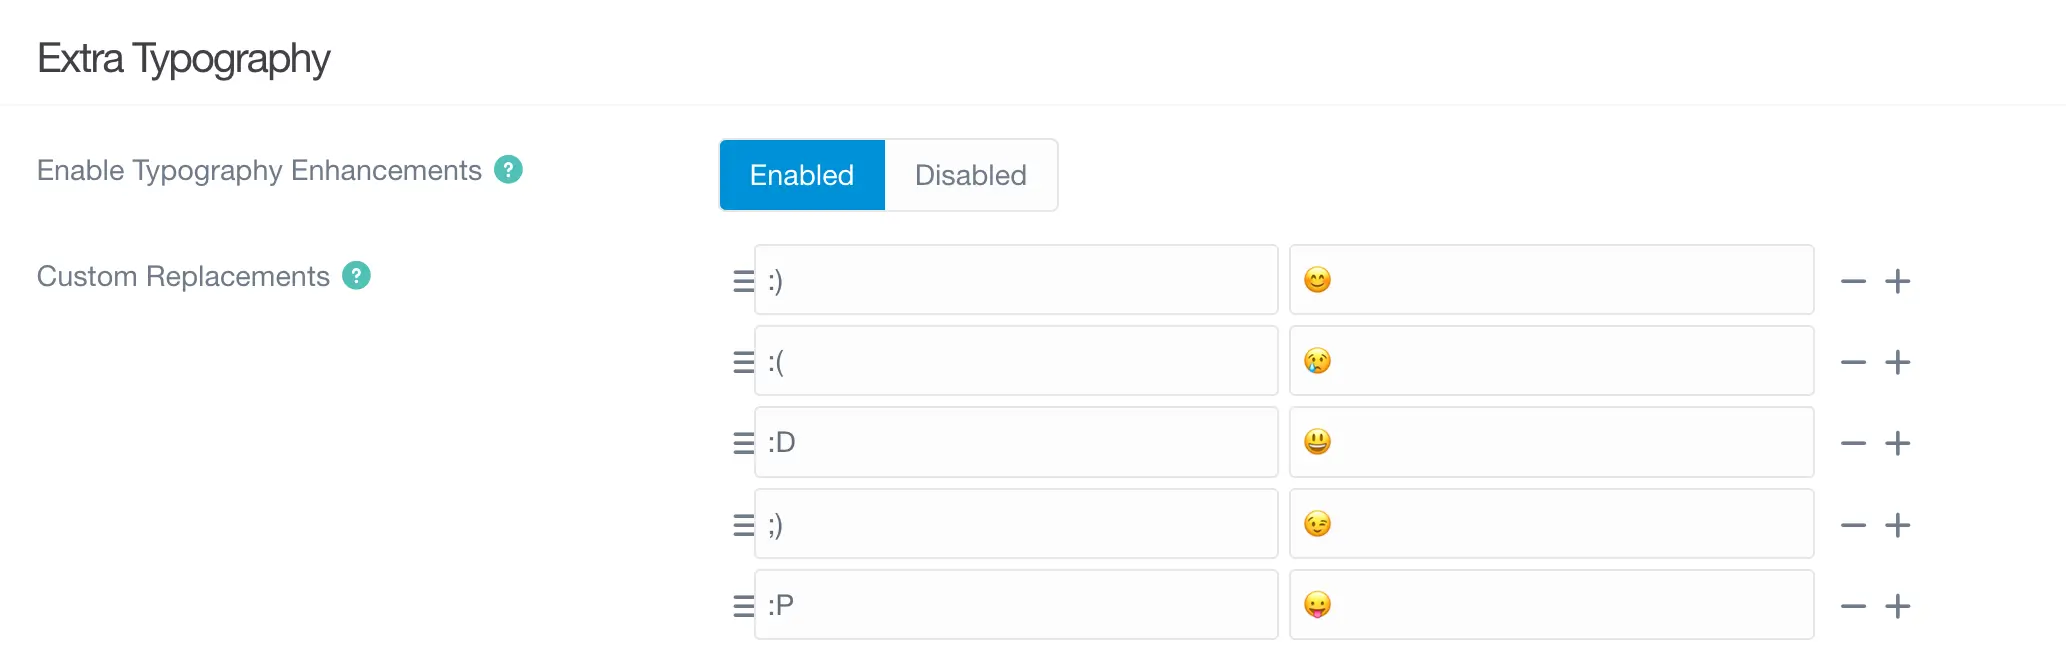
Task: Delete the :P replacement row
Action: [1853, 606]
